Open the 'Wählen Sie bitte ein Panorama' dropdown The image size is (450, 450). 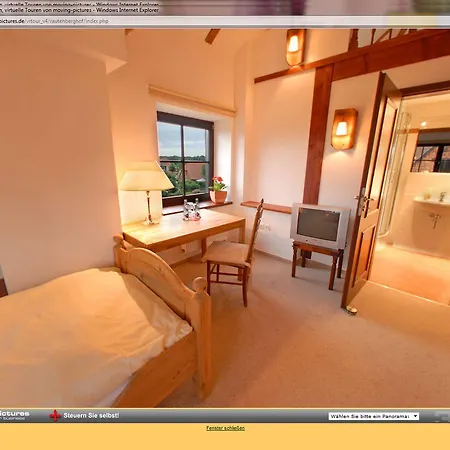[x=374, y=416]
